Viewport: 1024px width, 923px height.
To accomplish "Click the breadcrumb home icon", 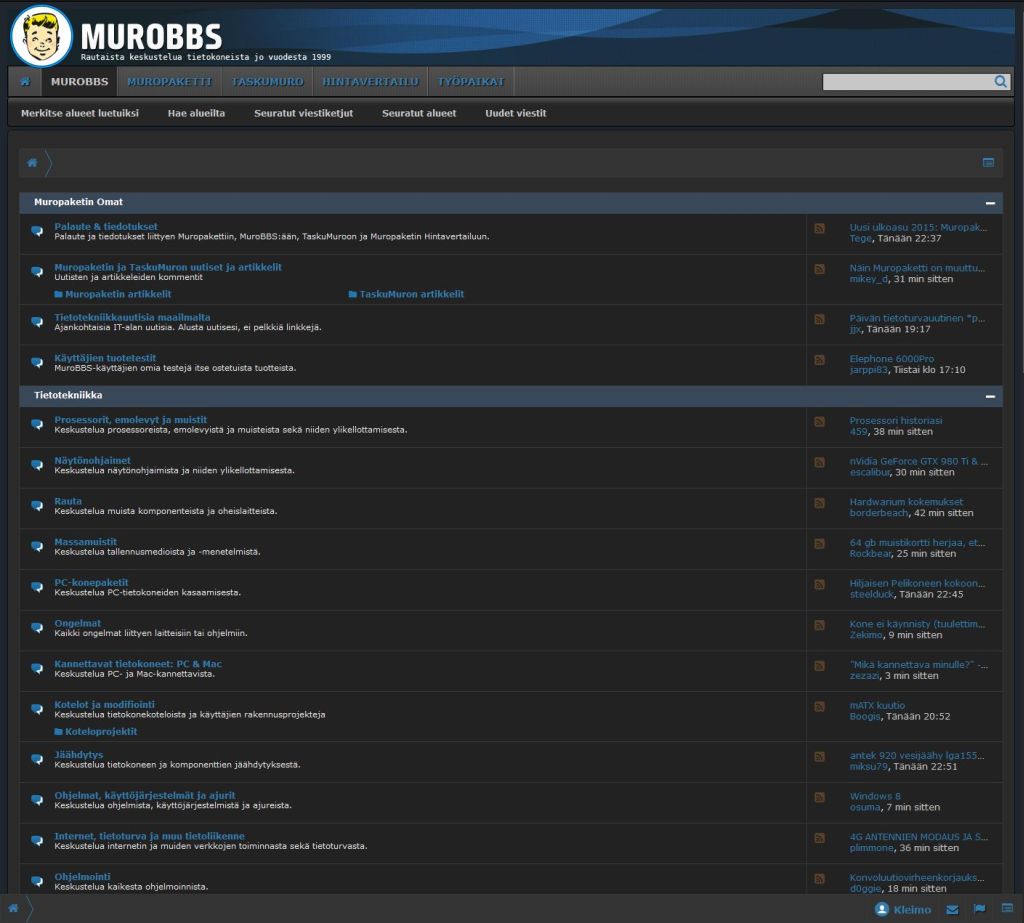I will 32,163.
